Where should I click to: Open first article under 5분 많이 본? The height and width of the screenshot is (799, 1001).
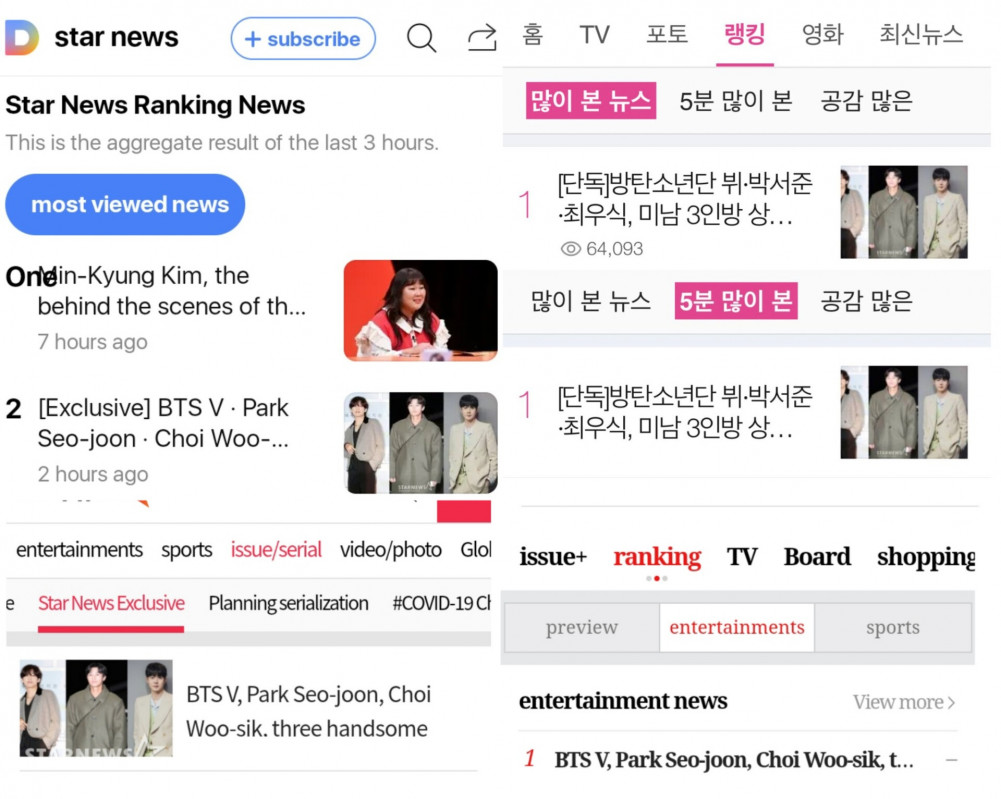coord(685,412)
